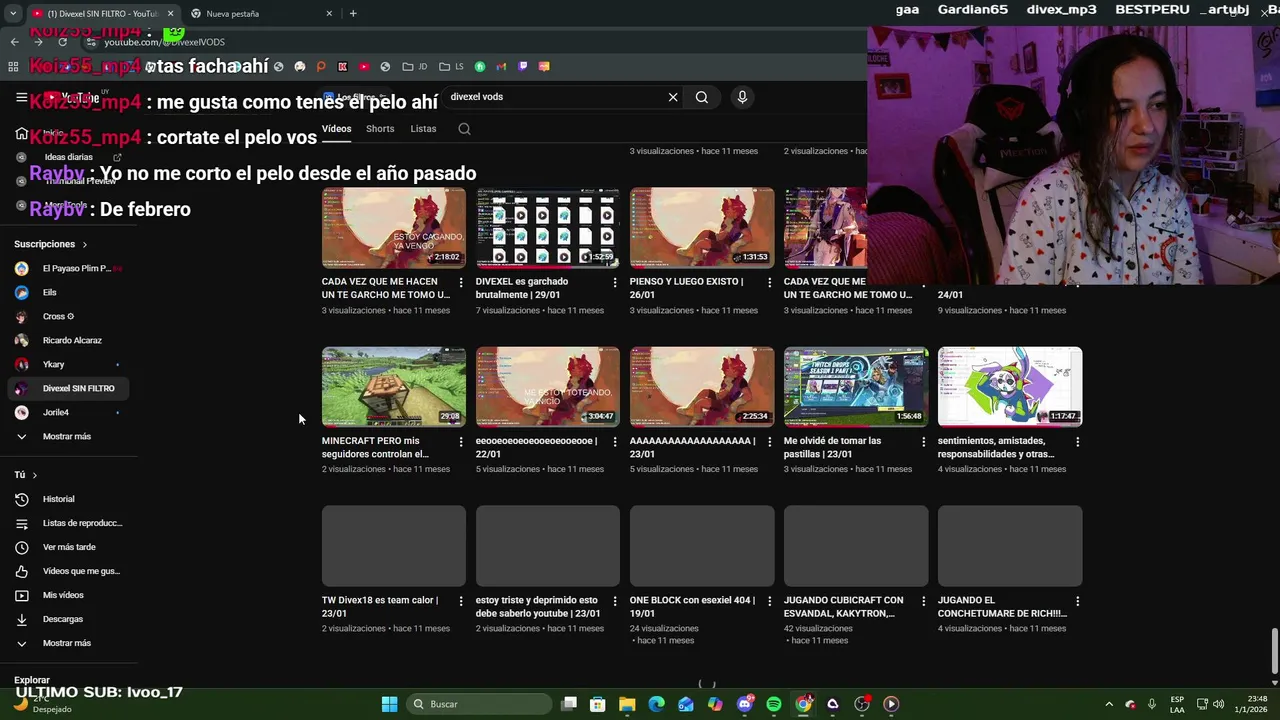1280x720 pixels.
Task: Open the volume control in system tray
Action: 1219,704
